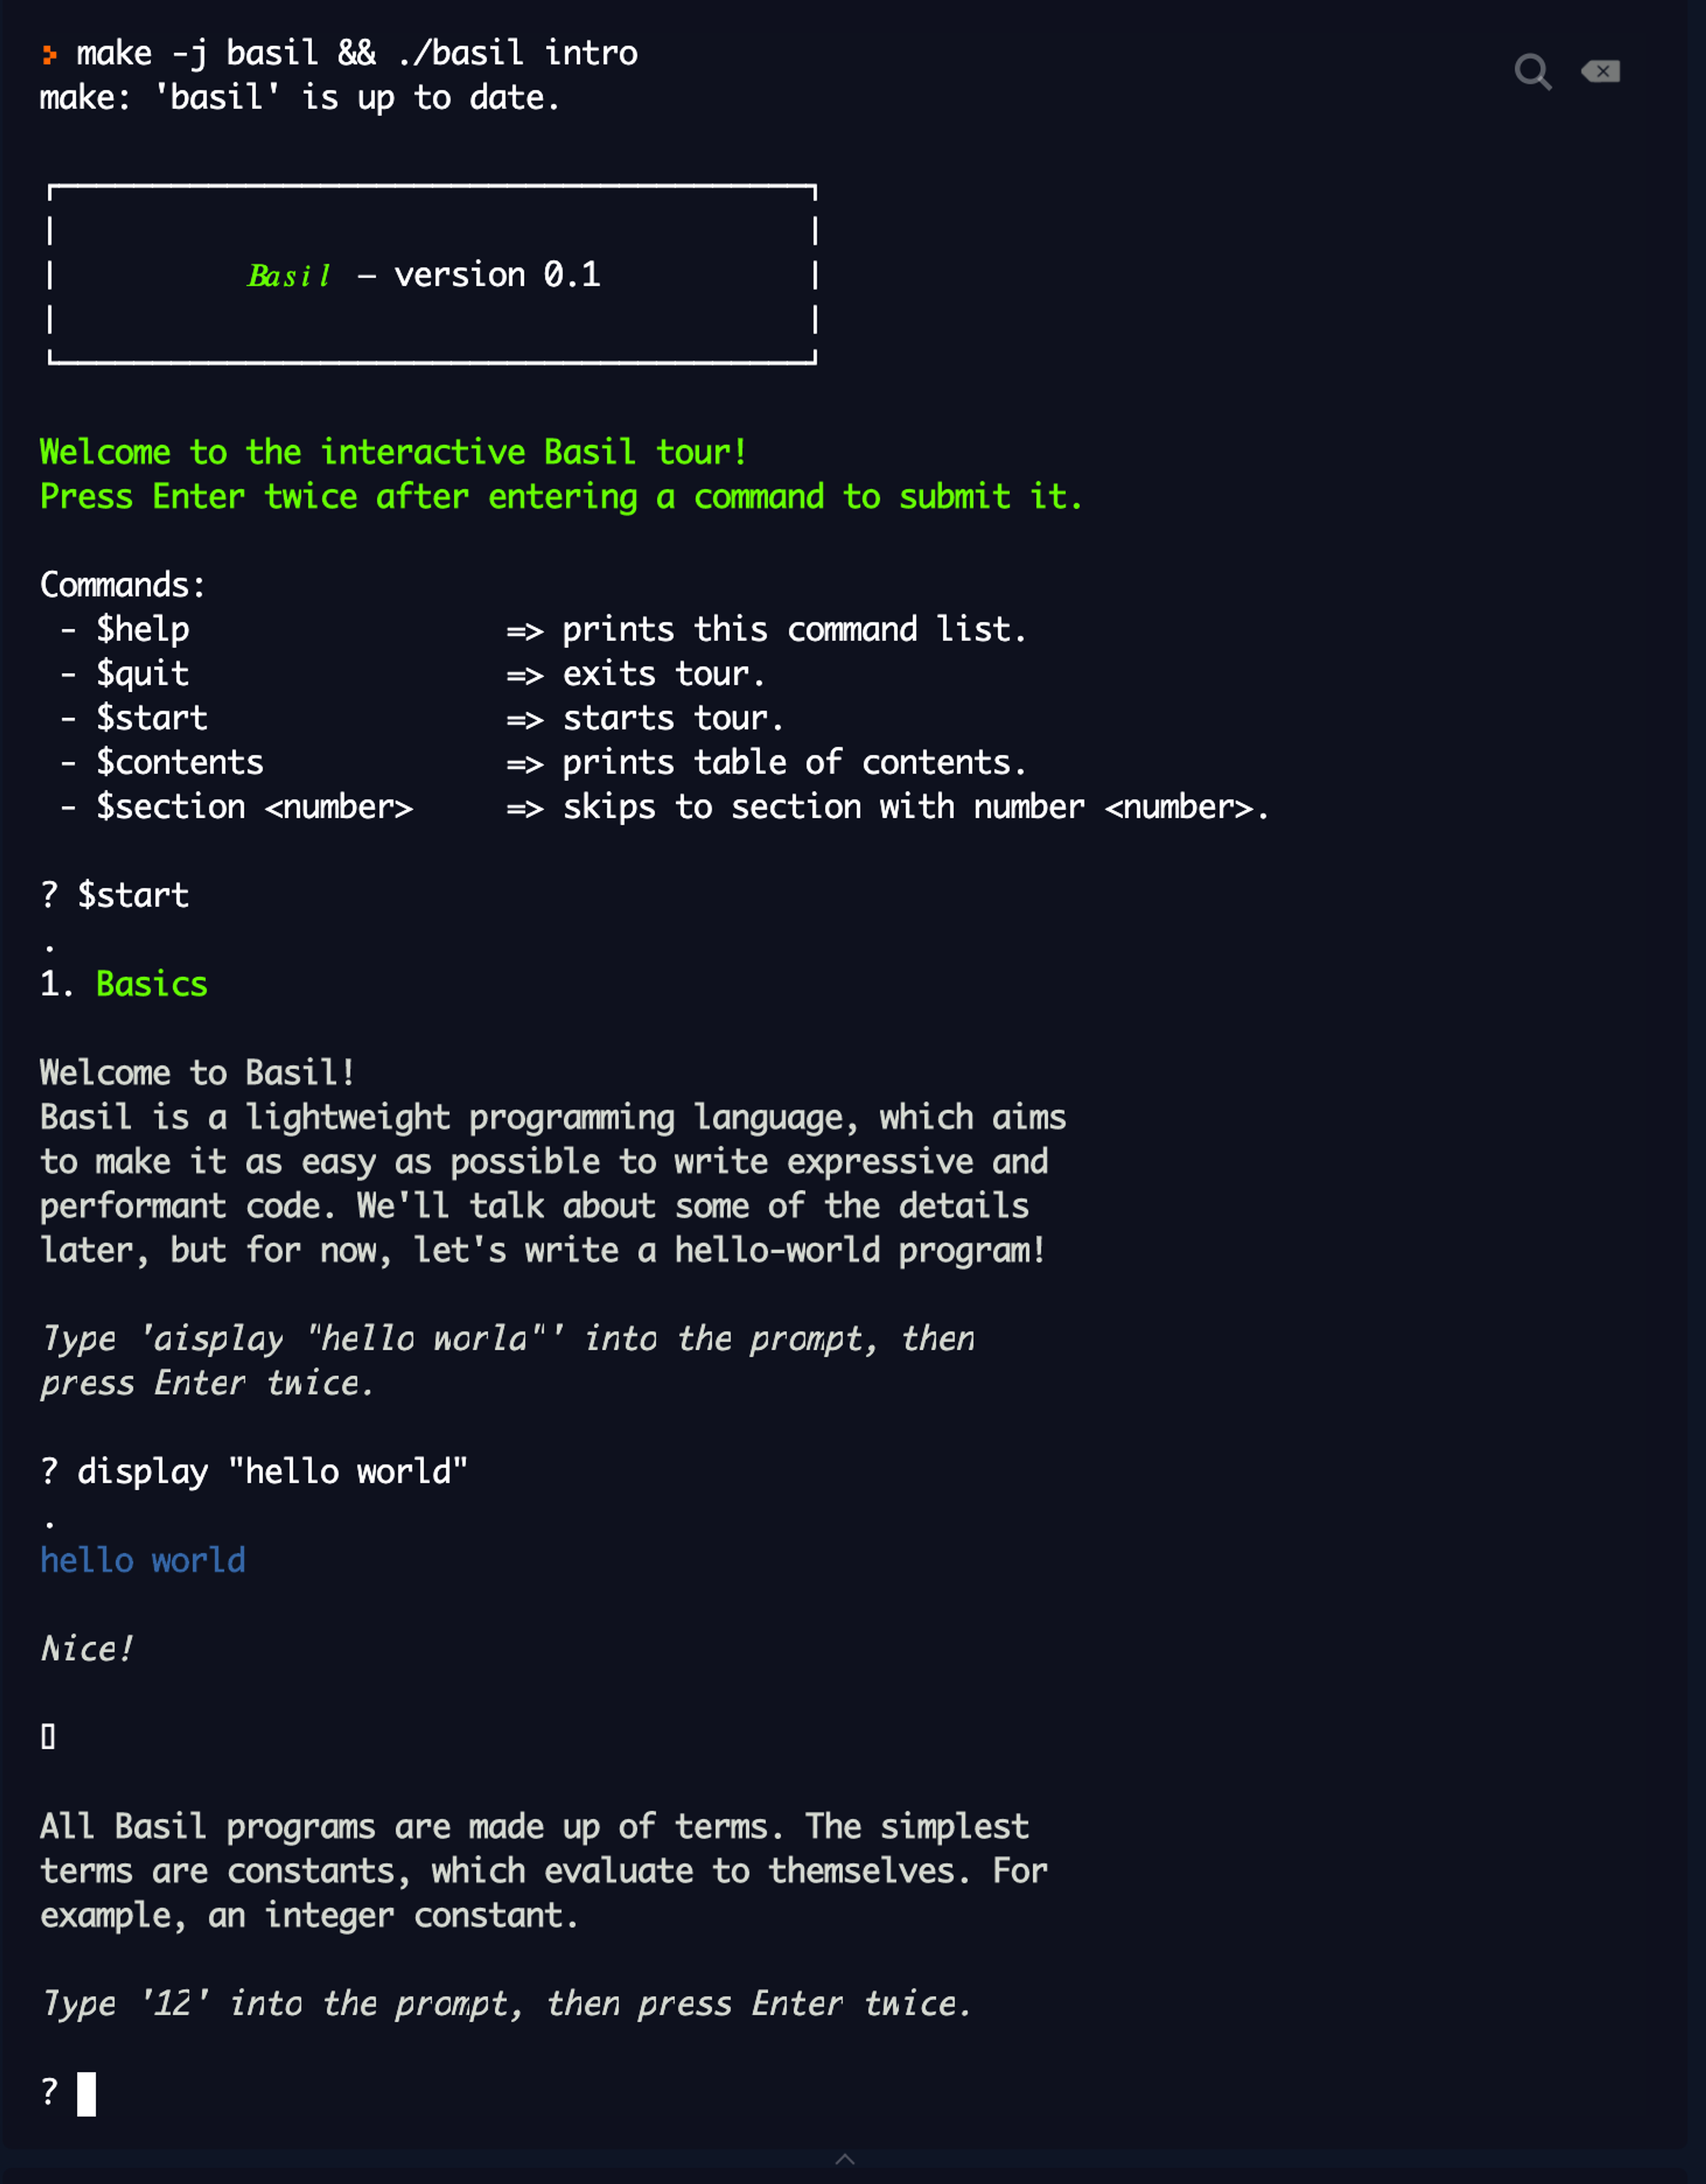Click the green Basil logo text
This screenshot has height=2184, width=1706.
point(289,275)
